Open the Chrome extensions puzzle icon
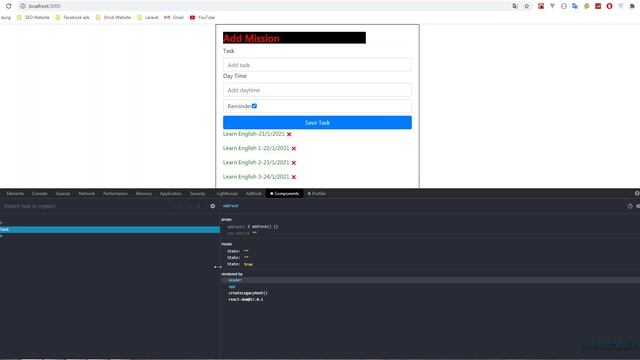The height and width of the screenshot is (360, 640). coord(632,6)
